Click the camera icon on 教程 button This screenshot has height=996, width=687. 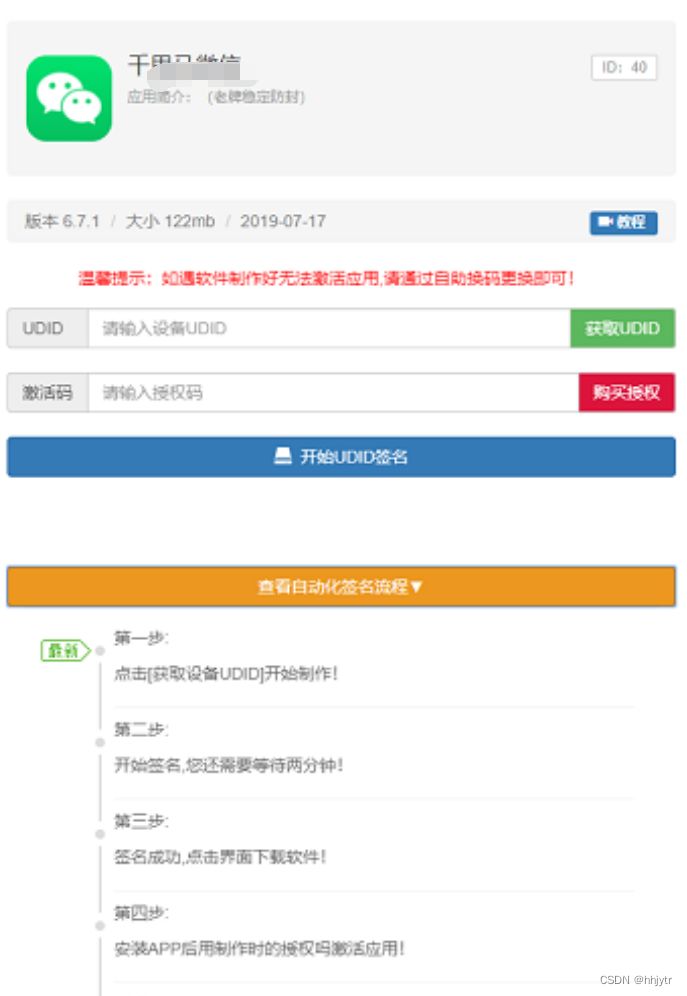[606, 222]
